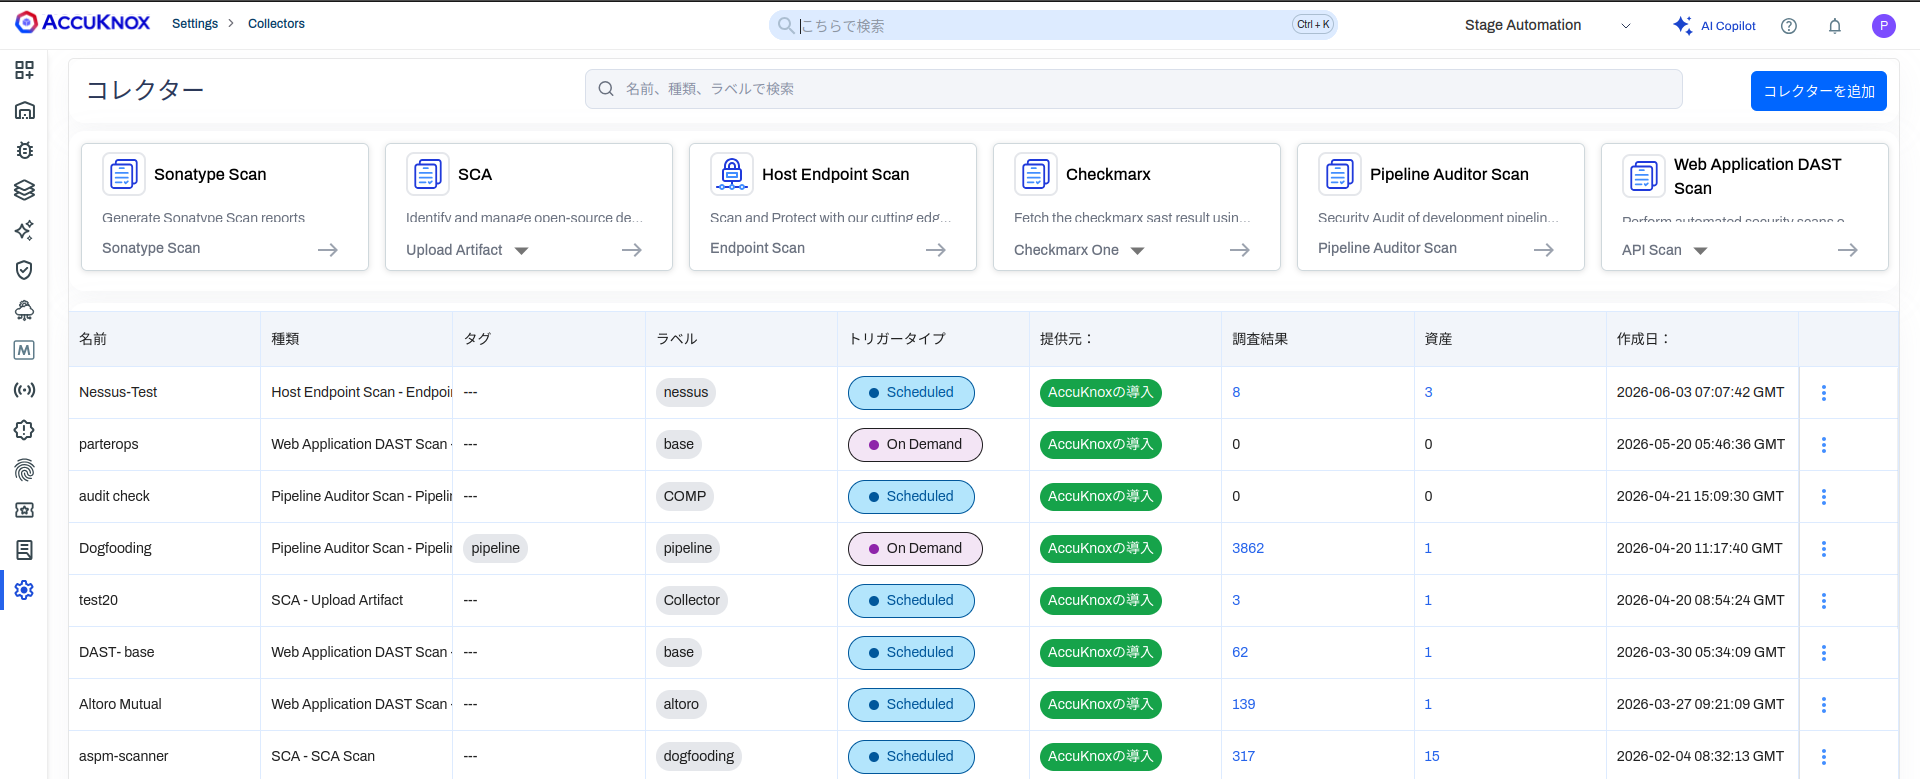Screen dimensions: 1920x779
Task: Open the shield check compliance icon
Action: (24, 270)
